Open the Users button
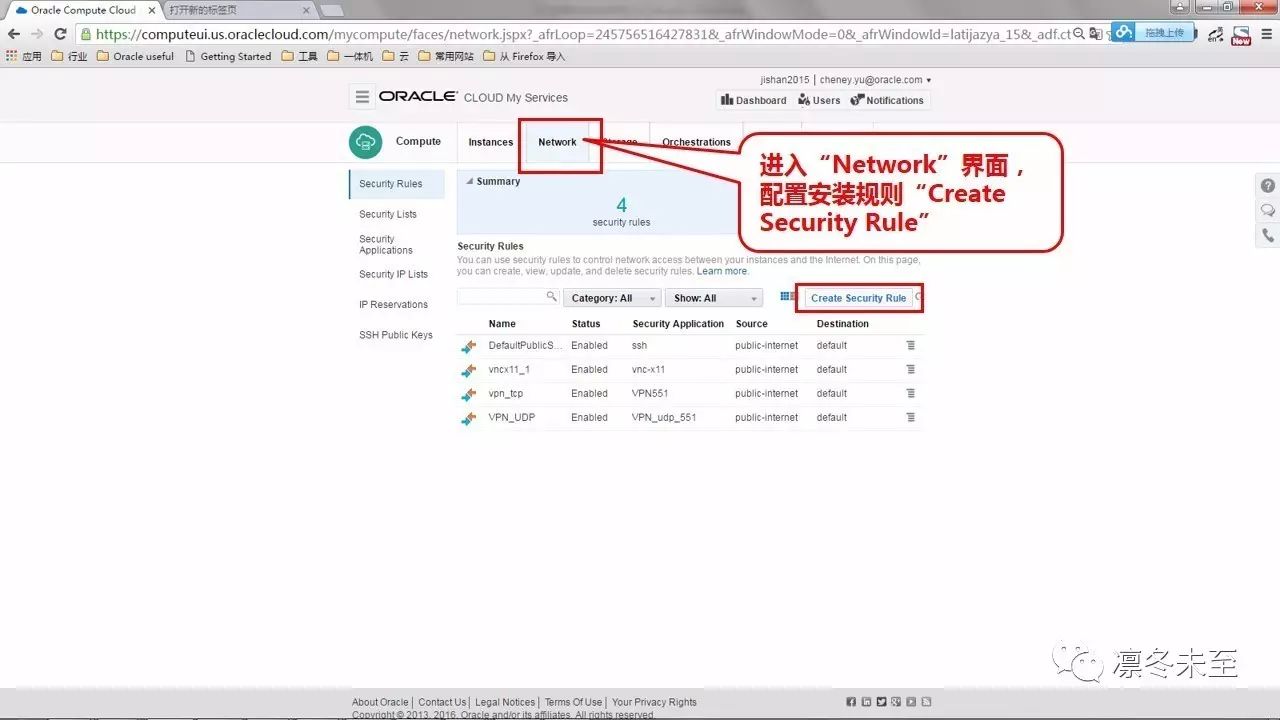This screenshot has width=1280, height=720. [x=819, y=100]
